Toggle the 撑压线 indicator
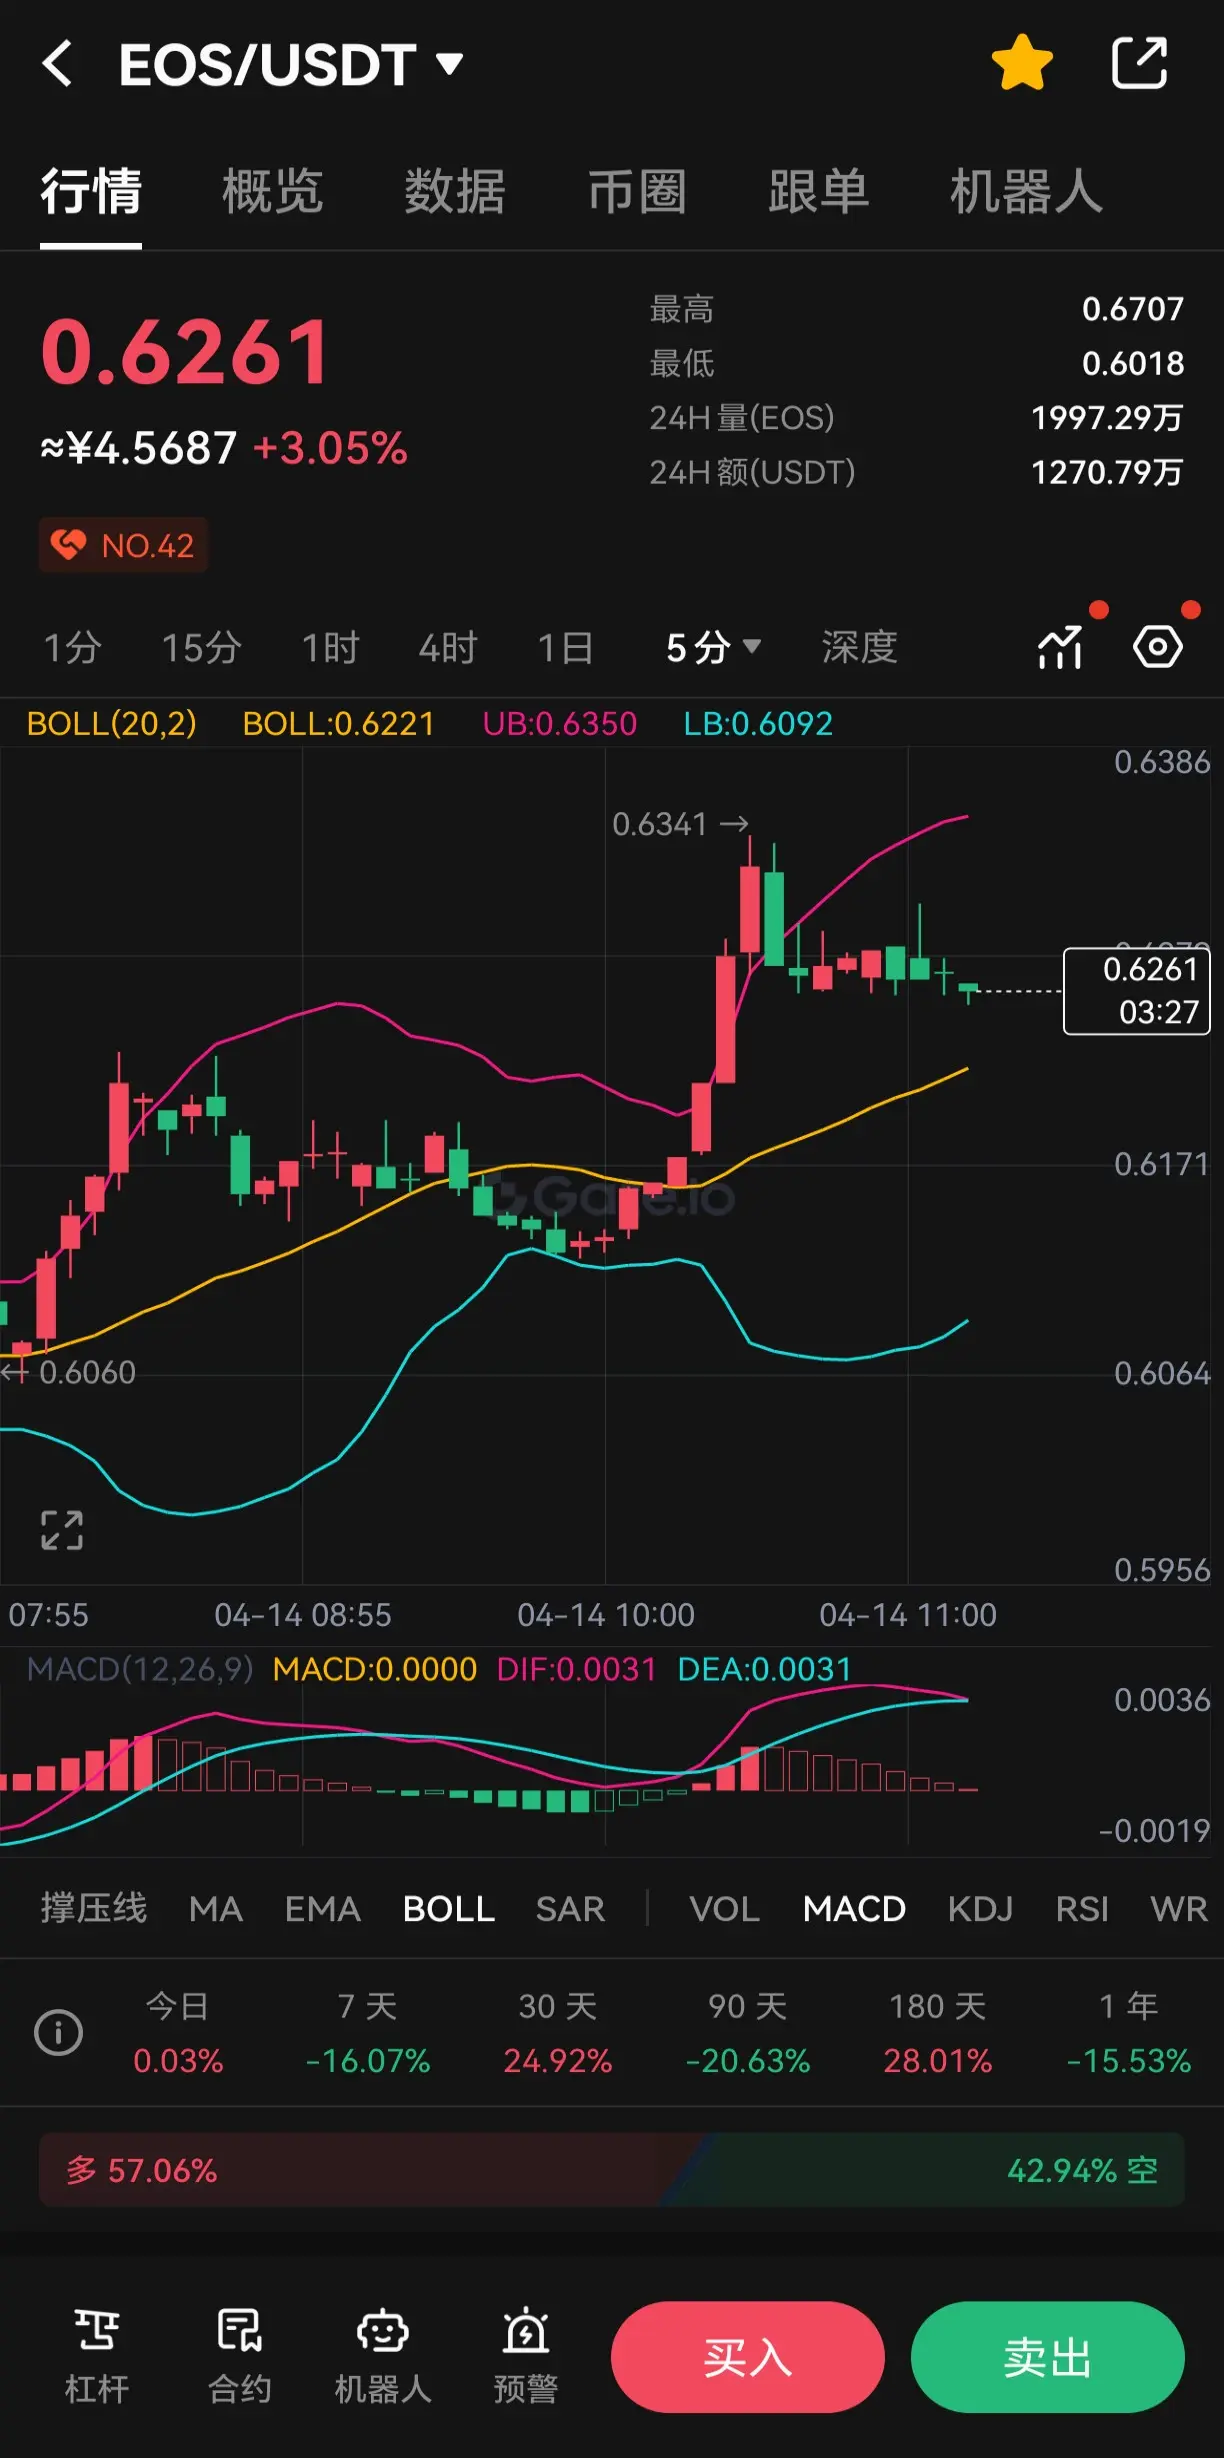 94,1909
